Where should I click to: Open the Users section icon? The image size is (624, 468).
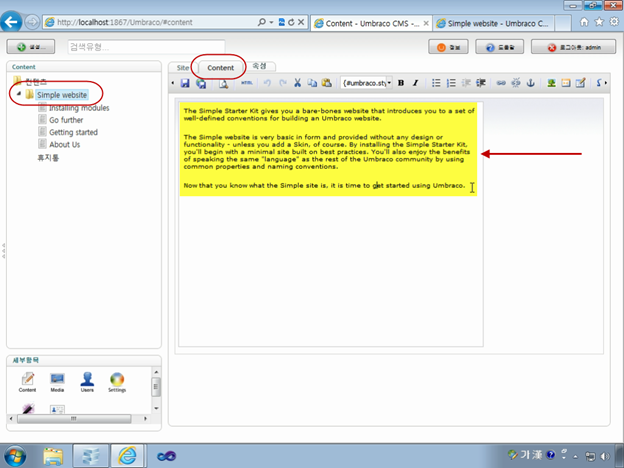click(87, 382)
